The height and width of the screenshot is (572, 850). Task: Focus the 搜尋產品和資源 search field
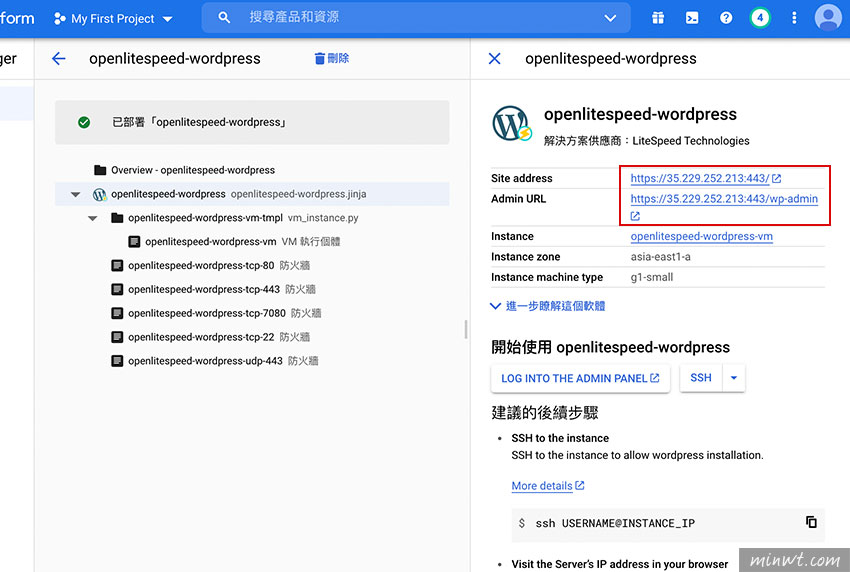click(416, 17)
